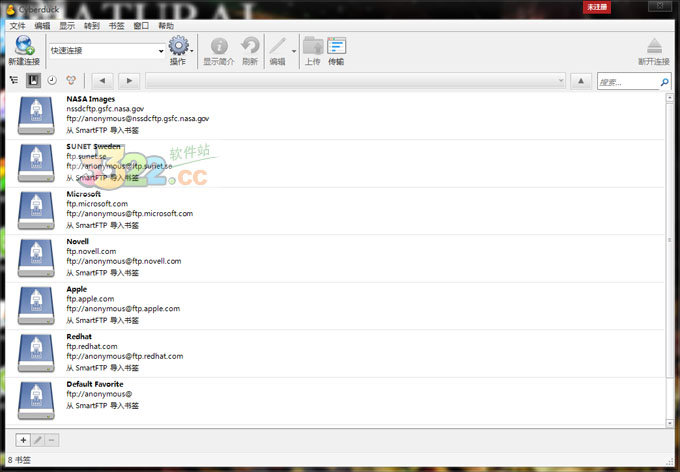Go to parent folder with up arrow
The image size is (680, 472).
click(581, 81)
